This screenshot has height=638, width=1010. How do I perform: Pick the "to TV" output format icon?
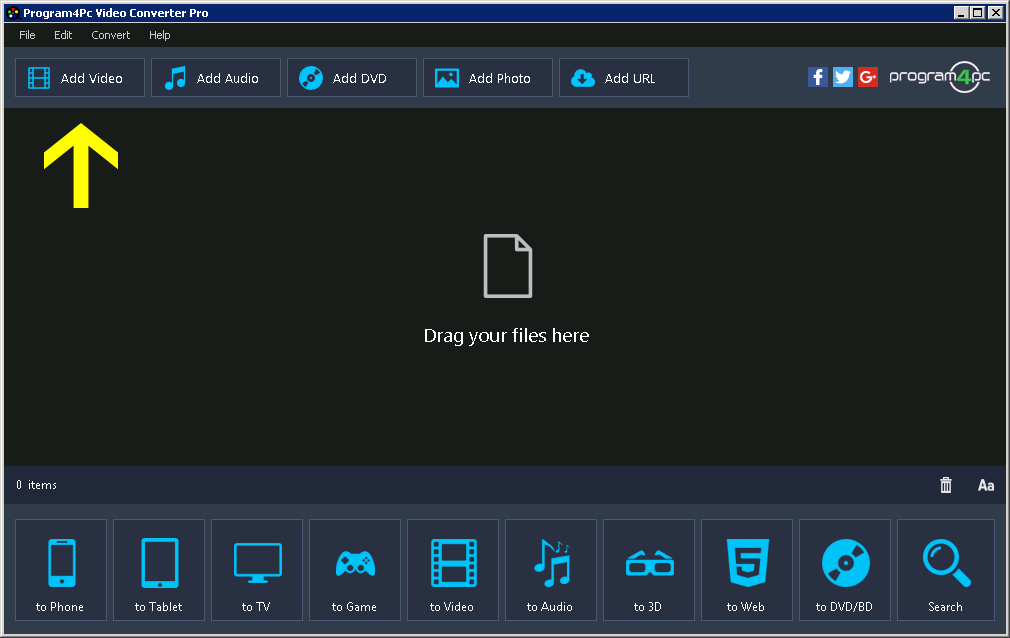point(256,570)
